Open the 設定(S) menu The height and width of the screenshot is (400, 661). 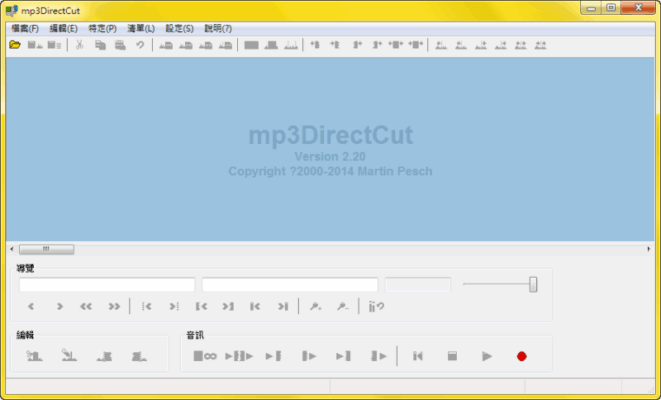[180, 29]
